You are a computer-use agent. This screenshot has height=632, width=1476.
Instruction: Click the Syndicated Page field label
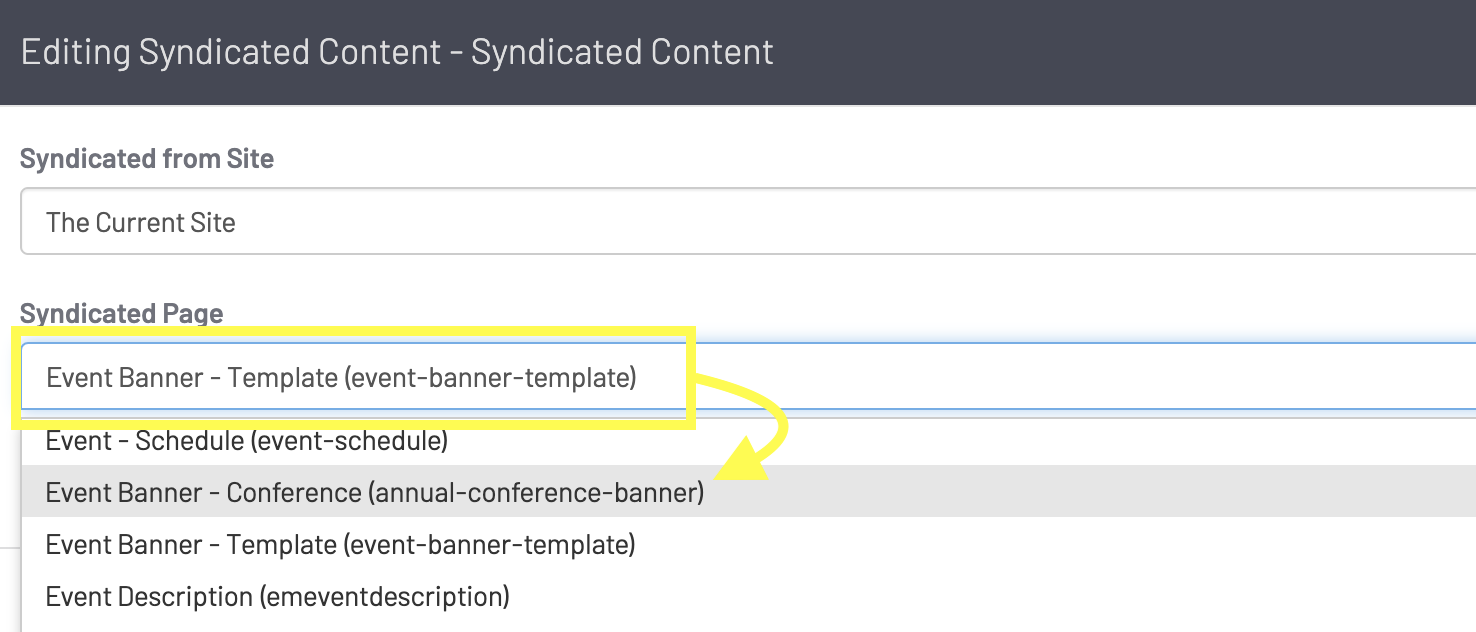[x=121, y=313]
